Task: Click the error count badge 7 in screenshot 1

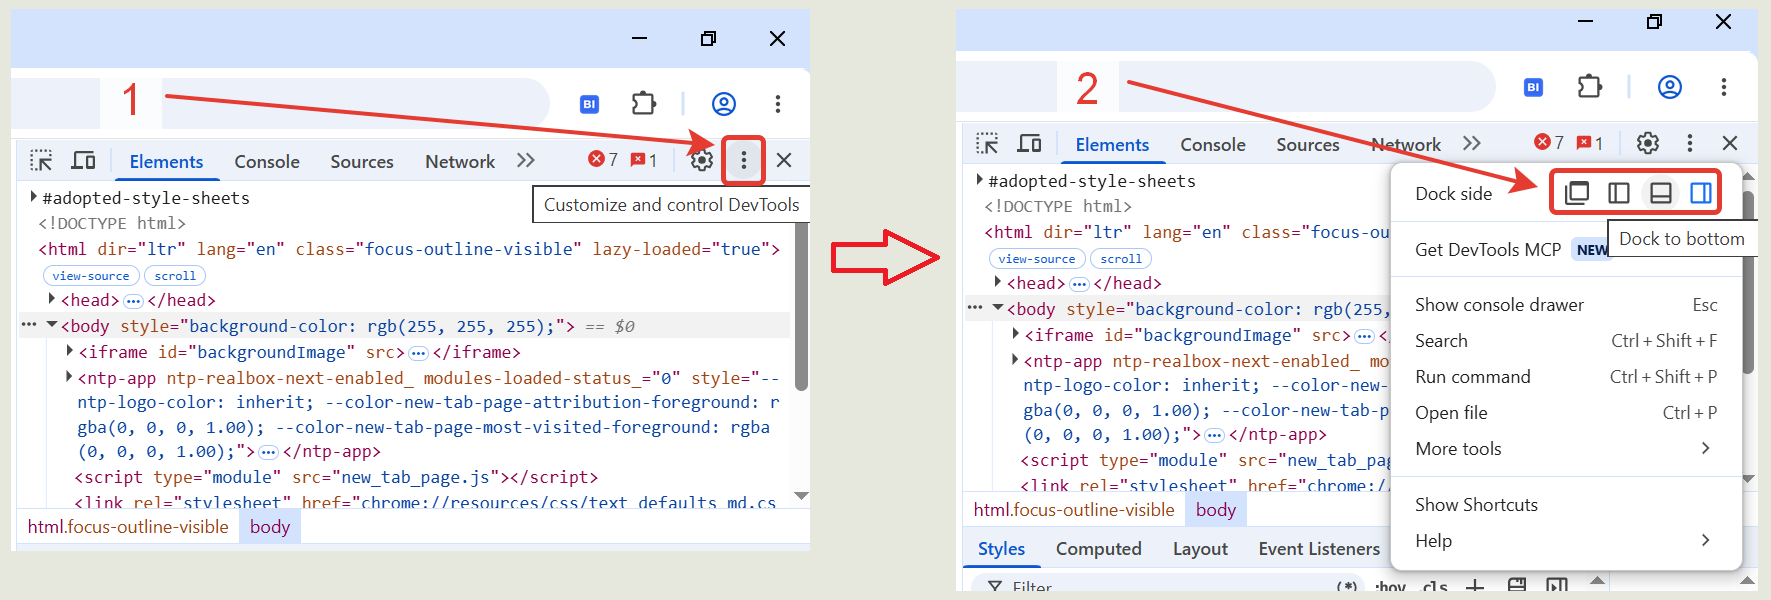Action: [603, 160]
